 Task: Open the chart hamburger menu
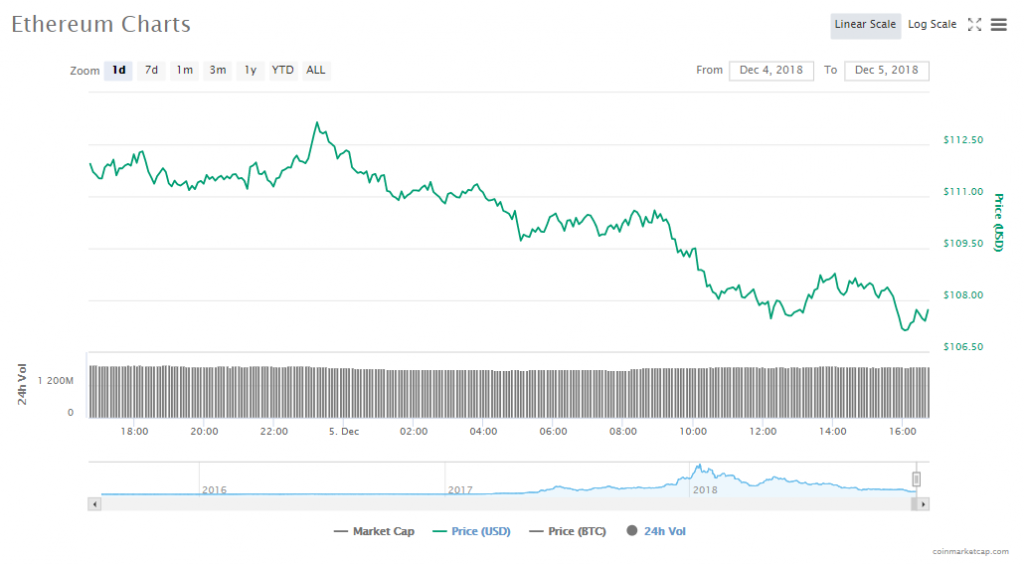pos(998,25)
